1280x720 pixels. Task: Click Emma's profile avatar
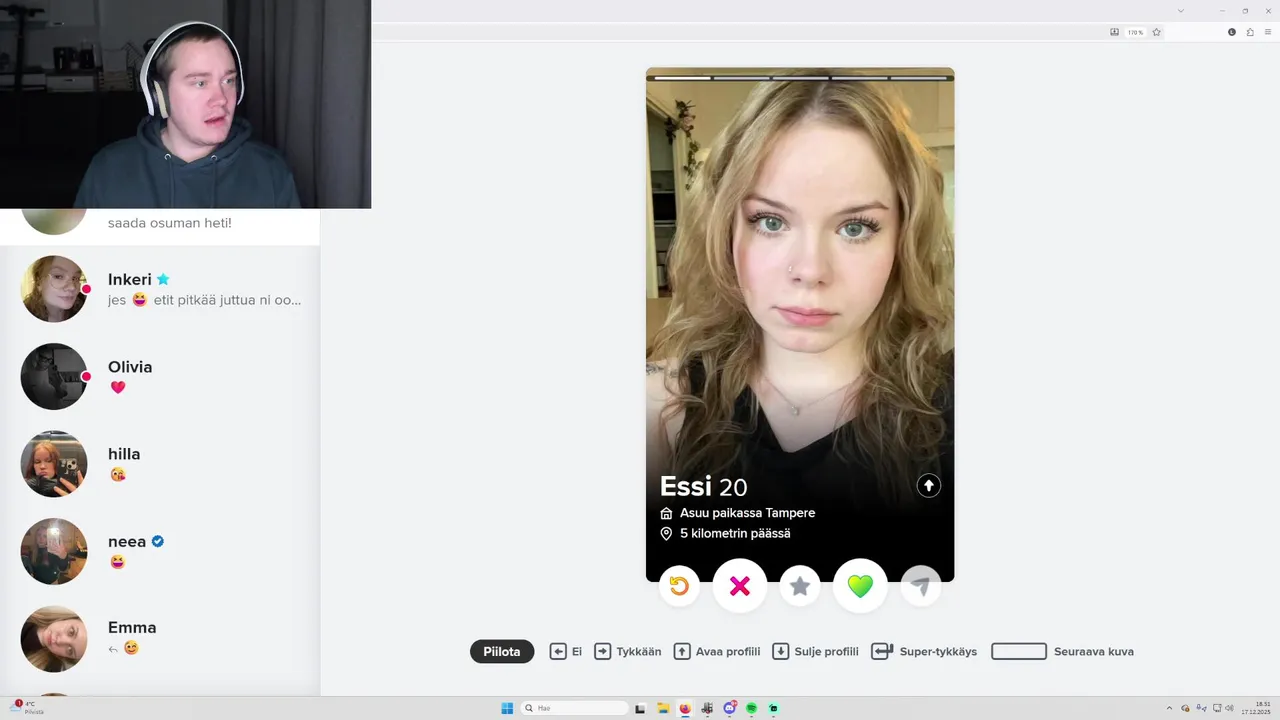tap(54, 638)
